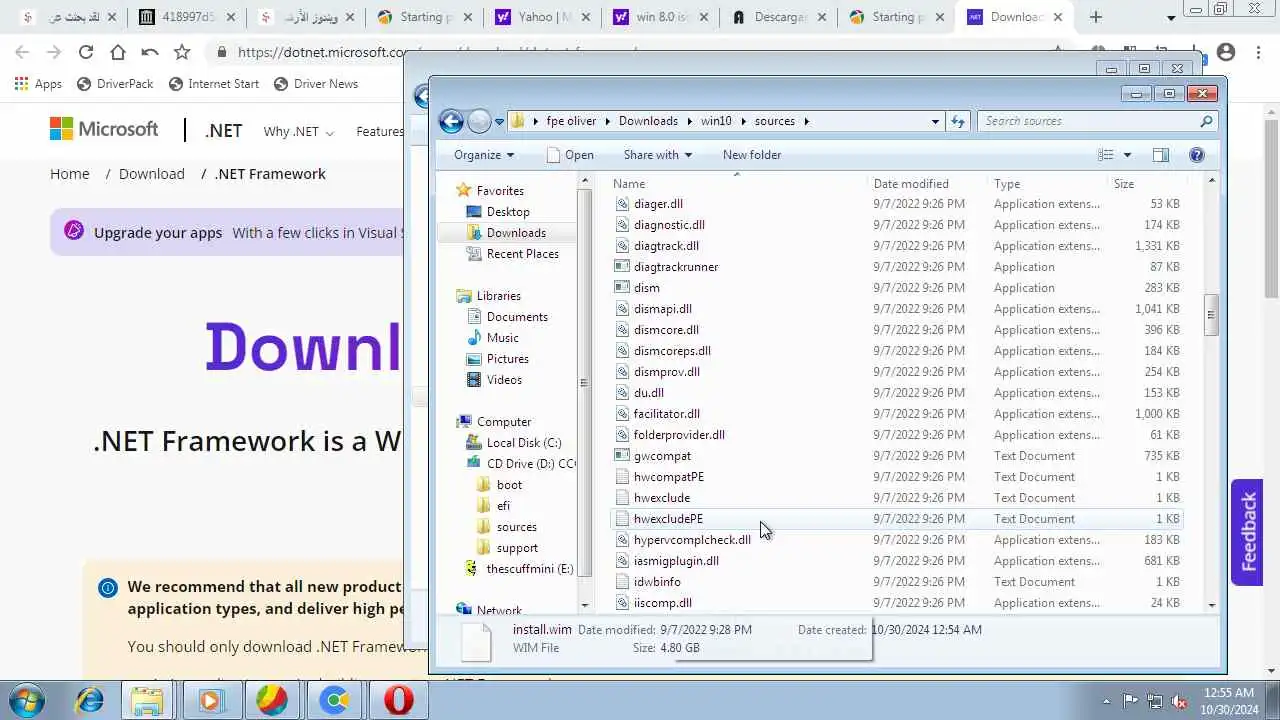Click the file list vertical scrollbar thumb
The image size is (1280, 720).
(1211, 315)
